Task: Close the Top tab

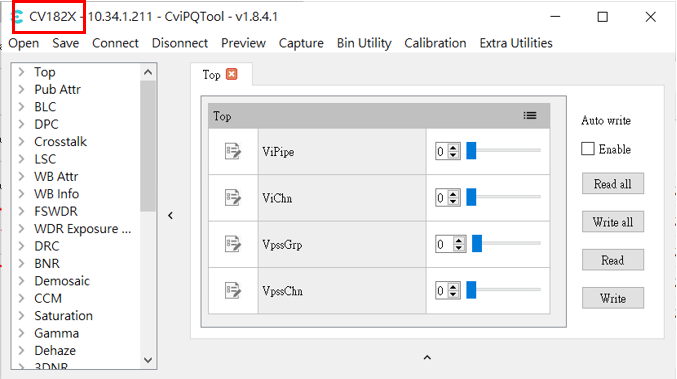Action: (x=232, y=74)
